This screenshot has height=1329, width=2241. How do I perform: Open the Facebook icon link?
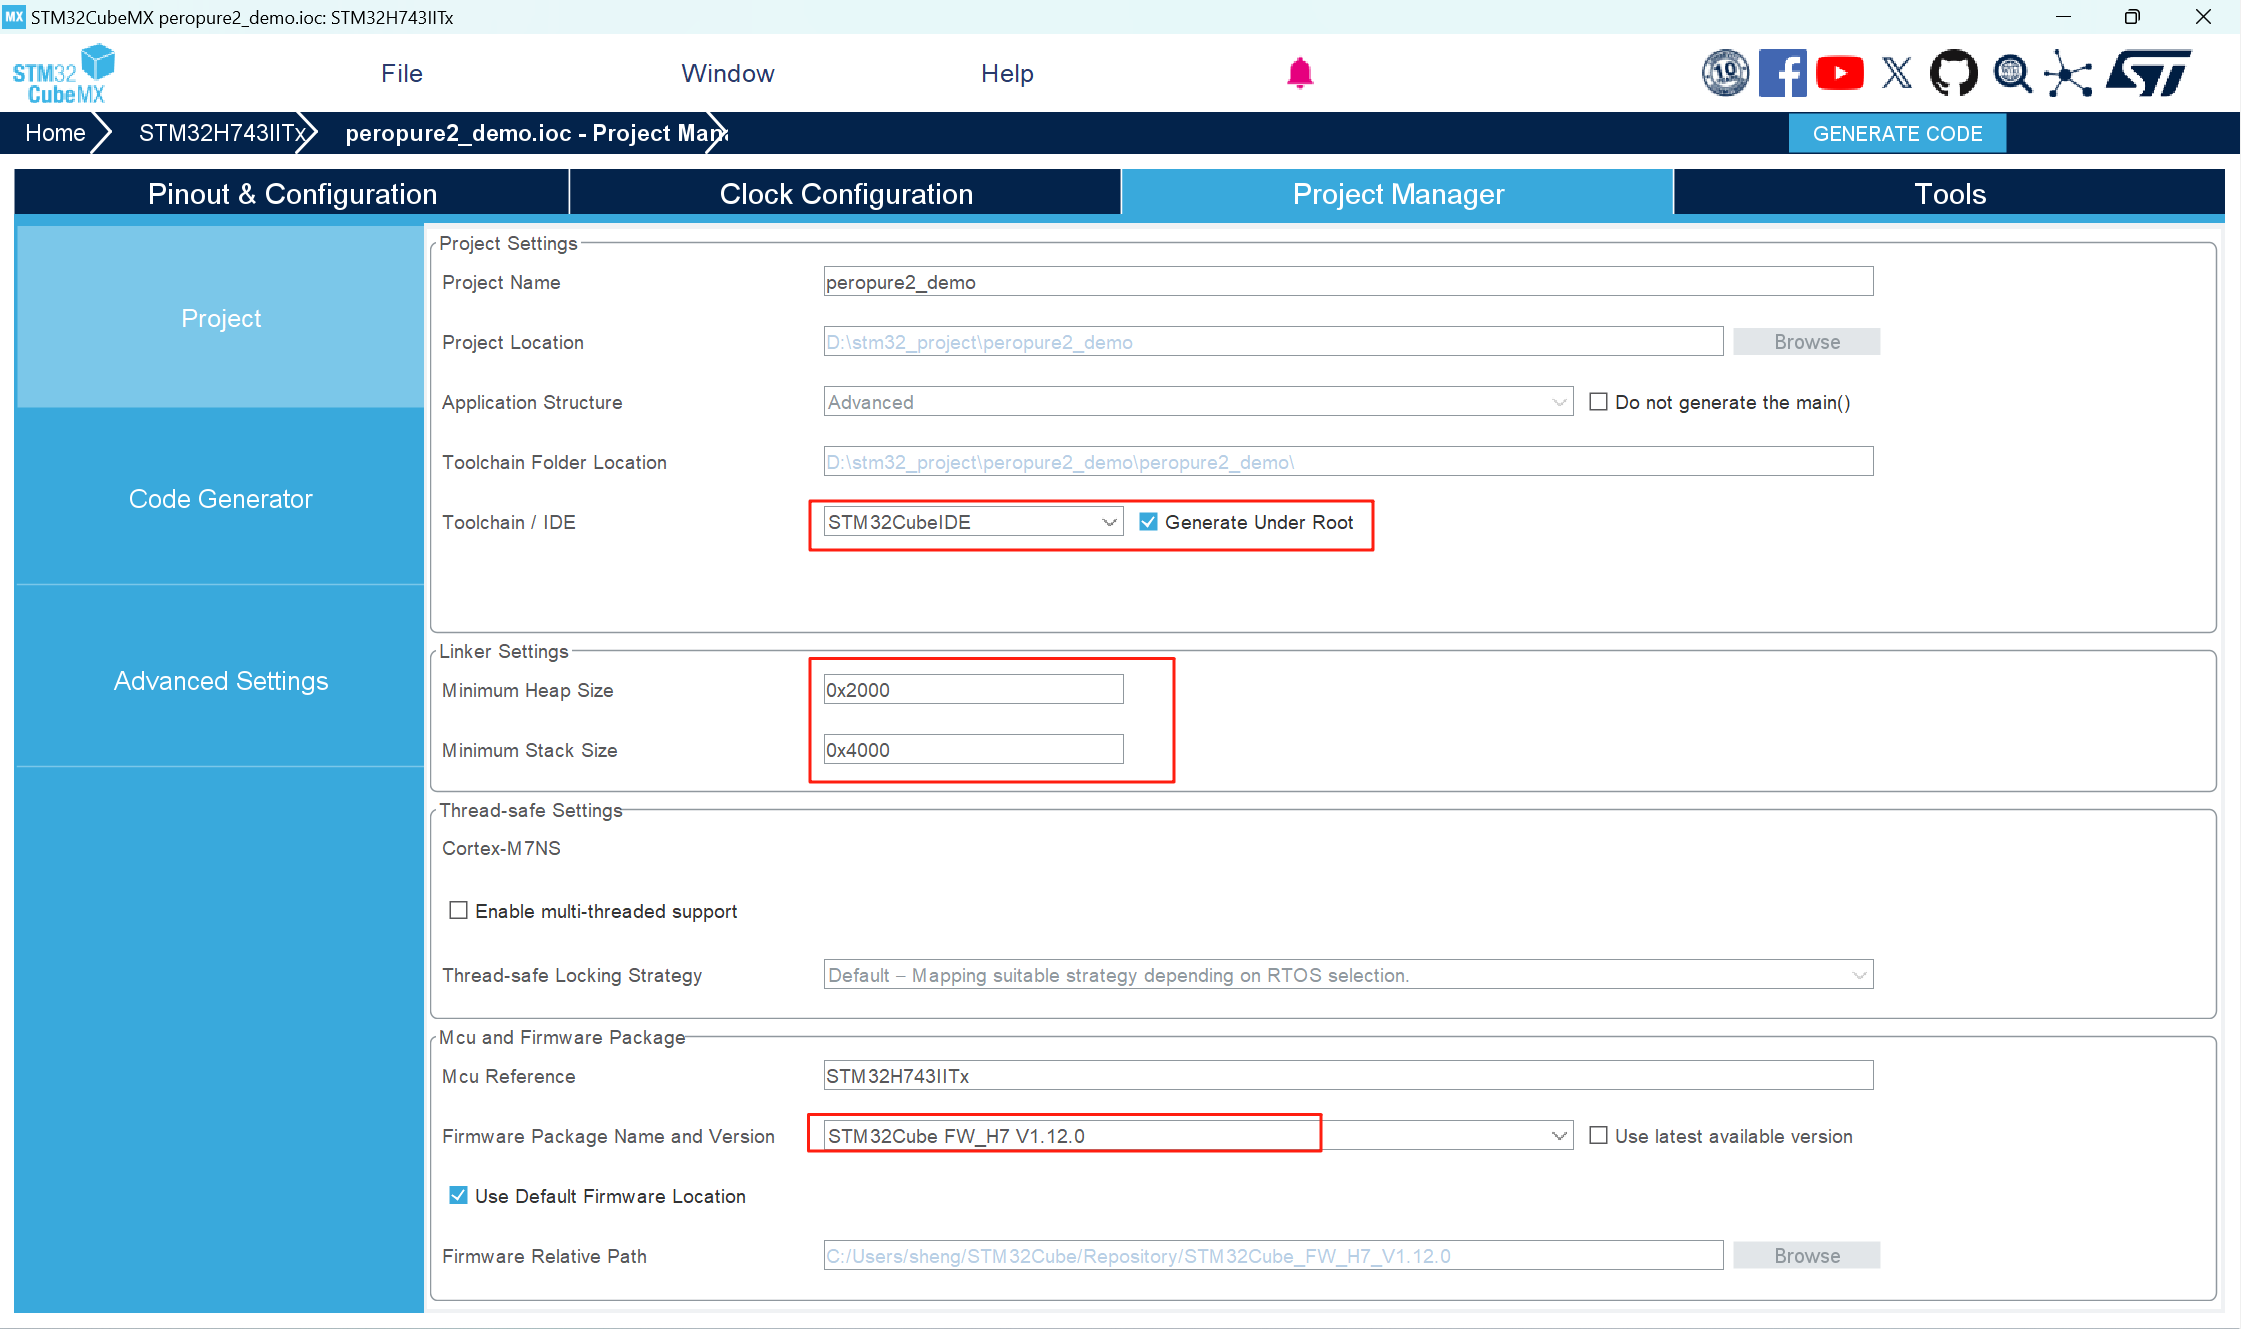[x=1782, y=73]
